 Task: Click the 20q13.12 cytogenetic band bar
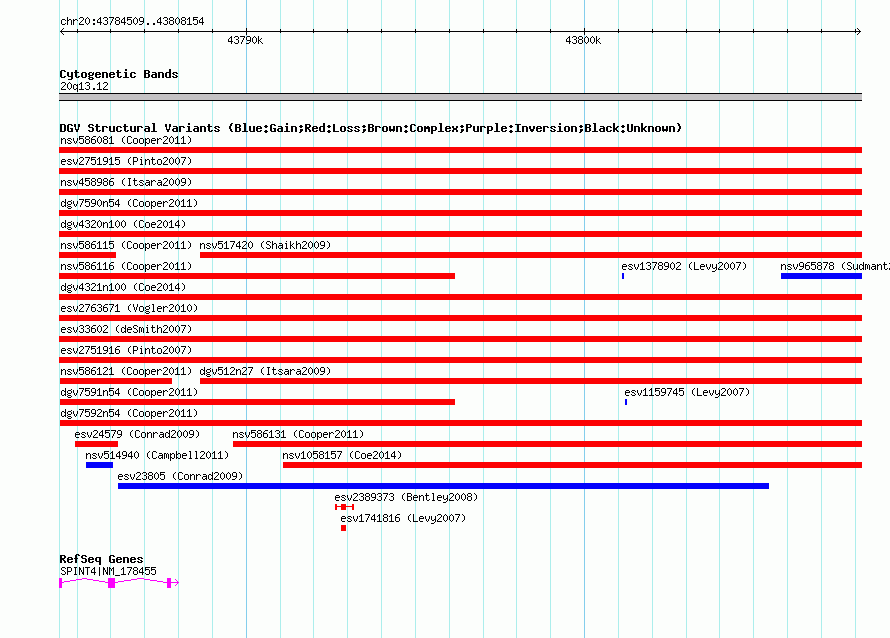[x=460, y=97]
